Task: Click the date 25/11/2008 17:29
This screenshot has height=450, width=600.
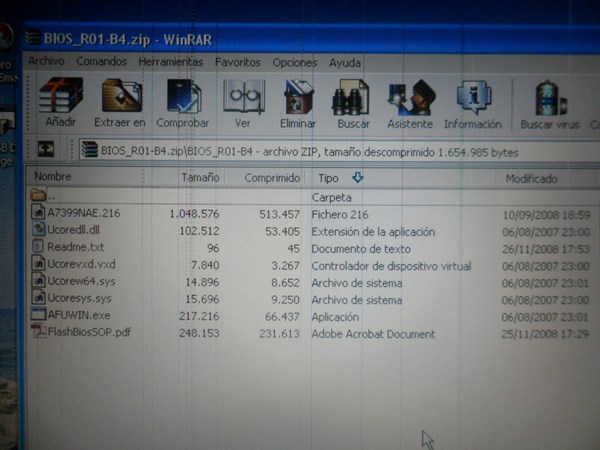Action: pyautogui.click(x=545, y=334)
